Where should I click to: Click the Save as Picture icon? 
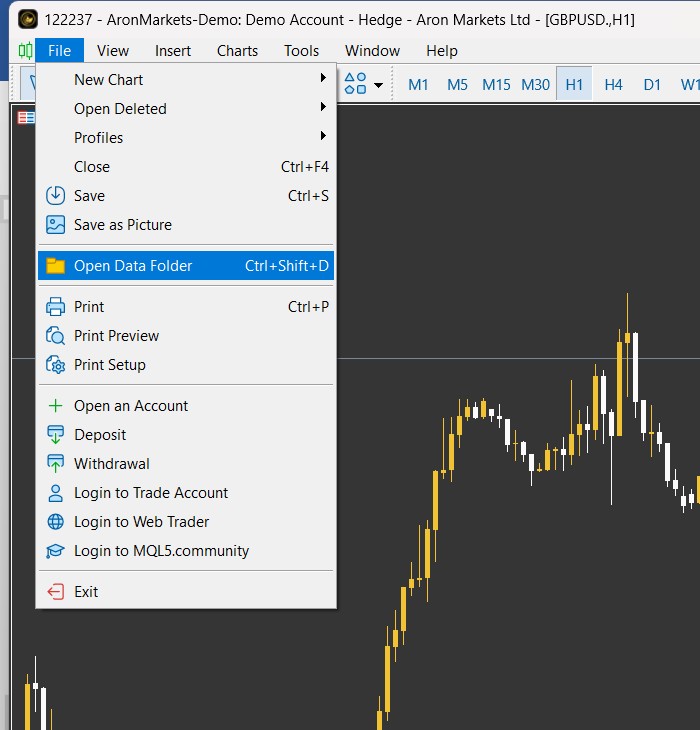(56, 225)
